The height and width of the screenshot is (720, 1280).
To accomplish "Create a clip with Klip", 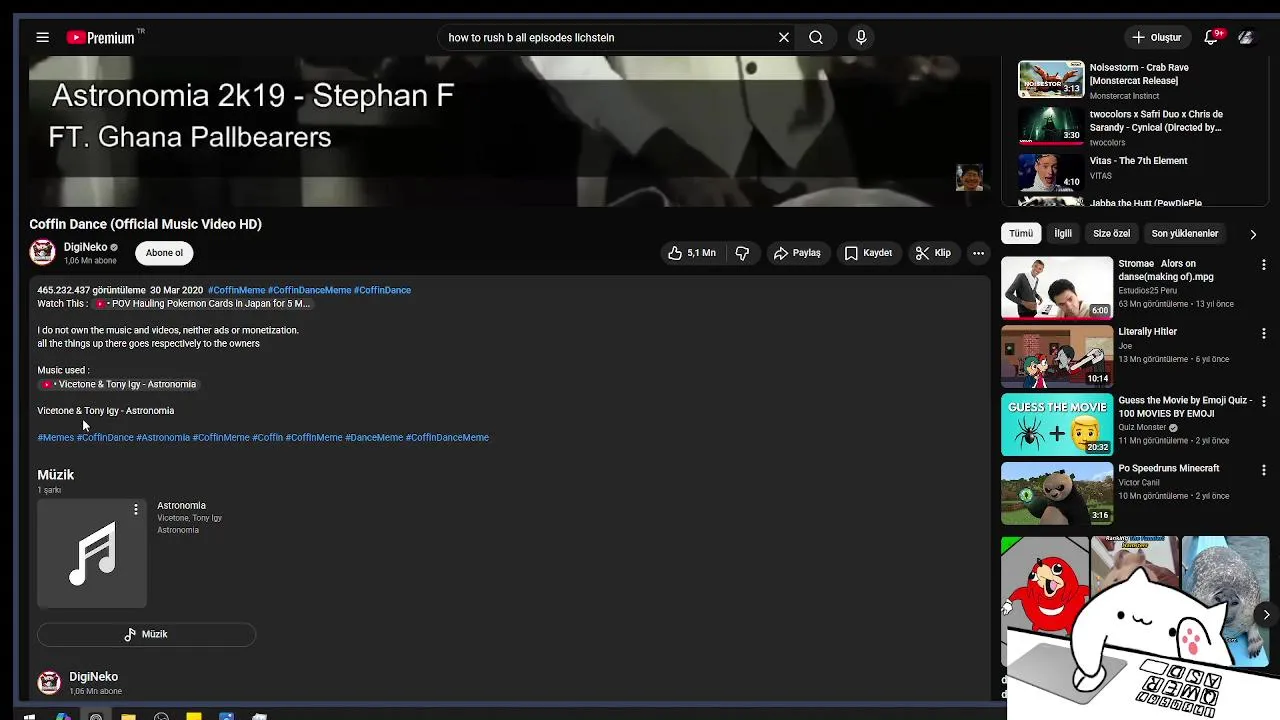I will point(933,253).
